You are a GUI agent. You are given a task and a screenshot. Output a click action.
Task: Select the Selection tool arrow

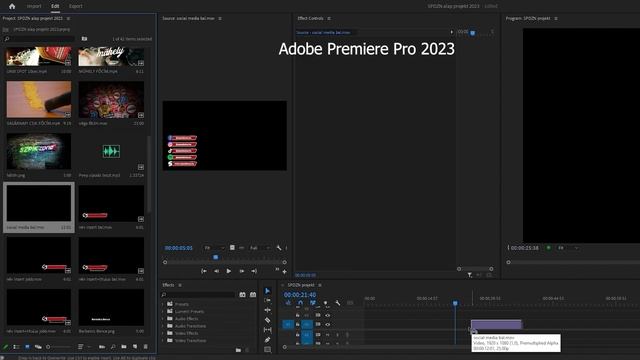tap(267, 291)
